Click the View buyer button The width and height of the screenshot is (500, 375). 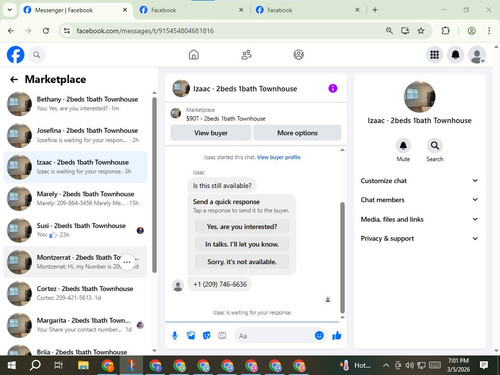(x=211, y=133)
